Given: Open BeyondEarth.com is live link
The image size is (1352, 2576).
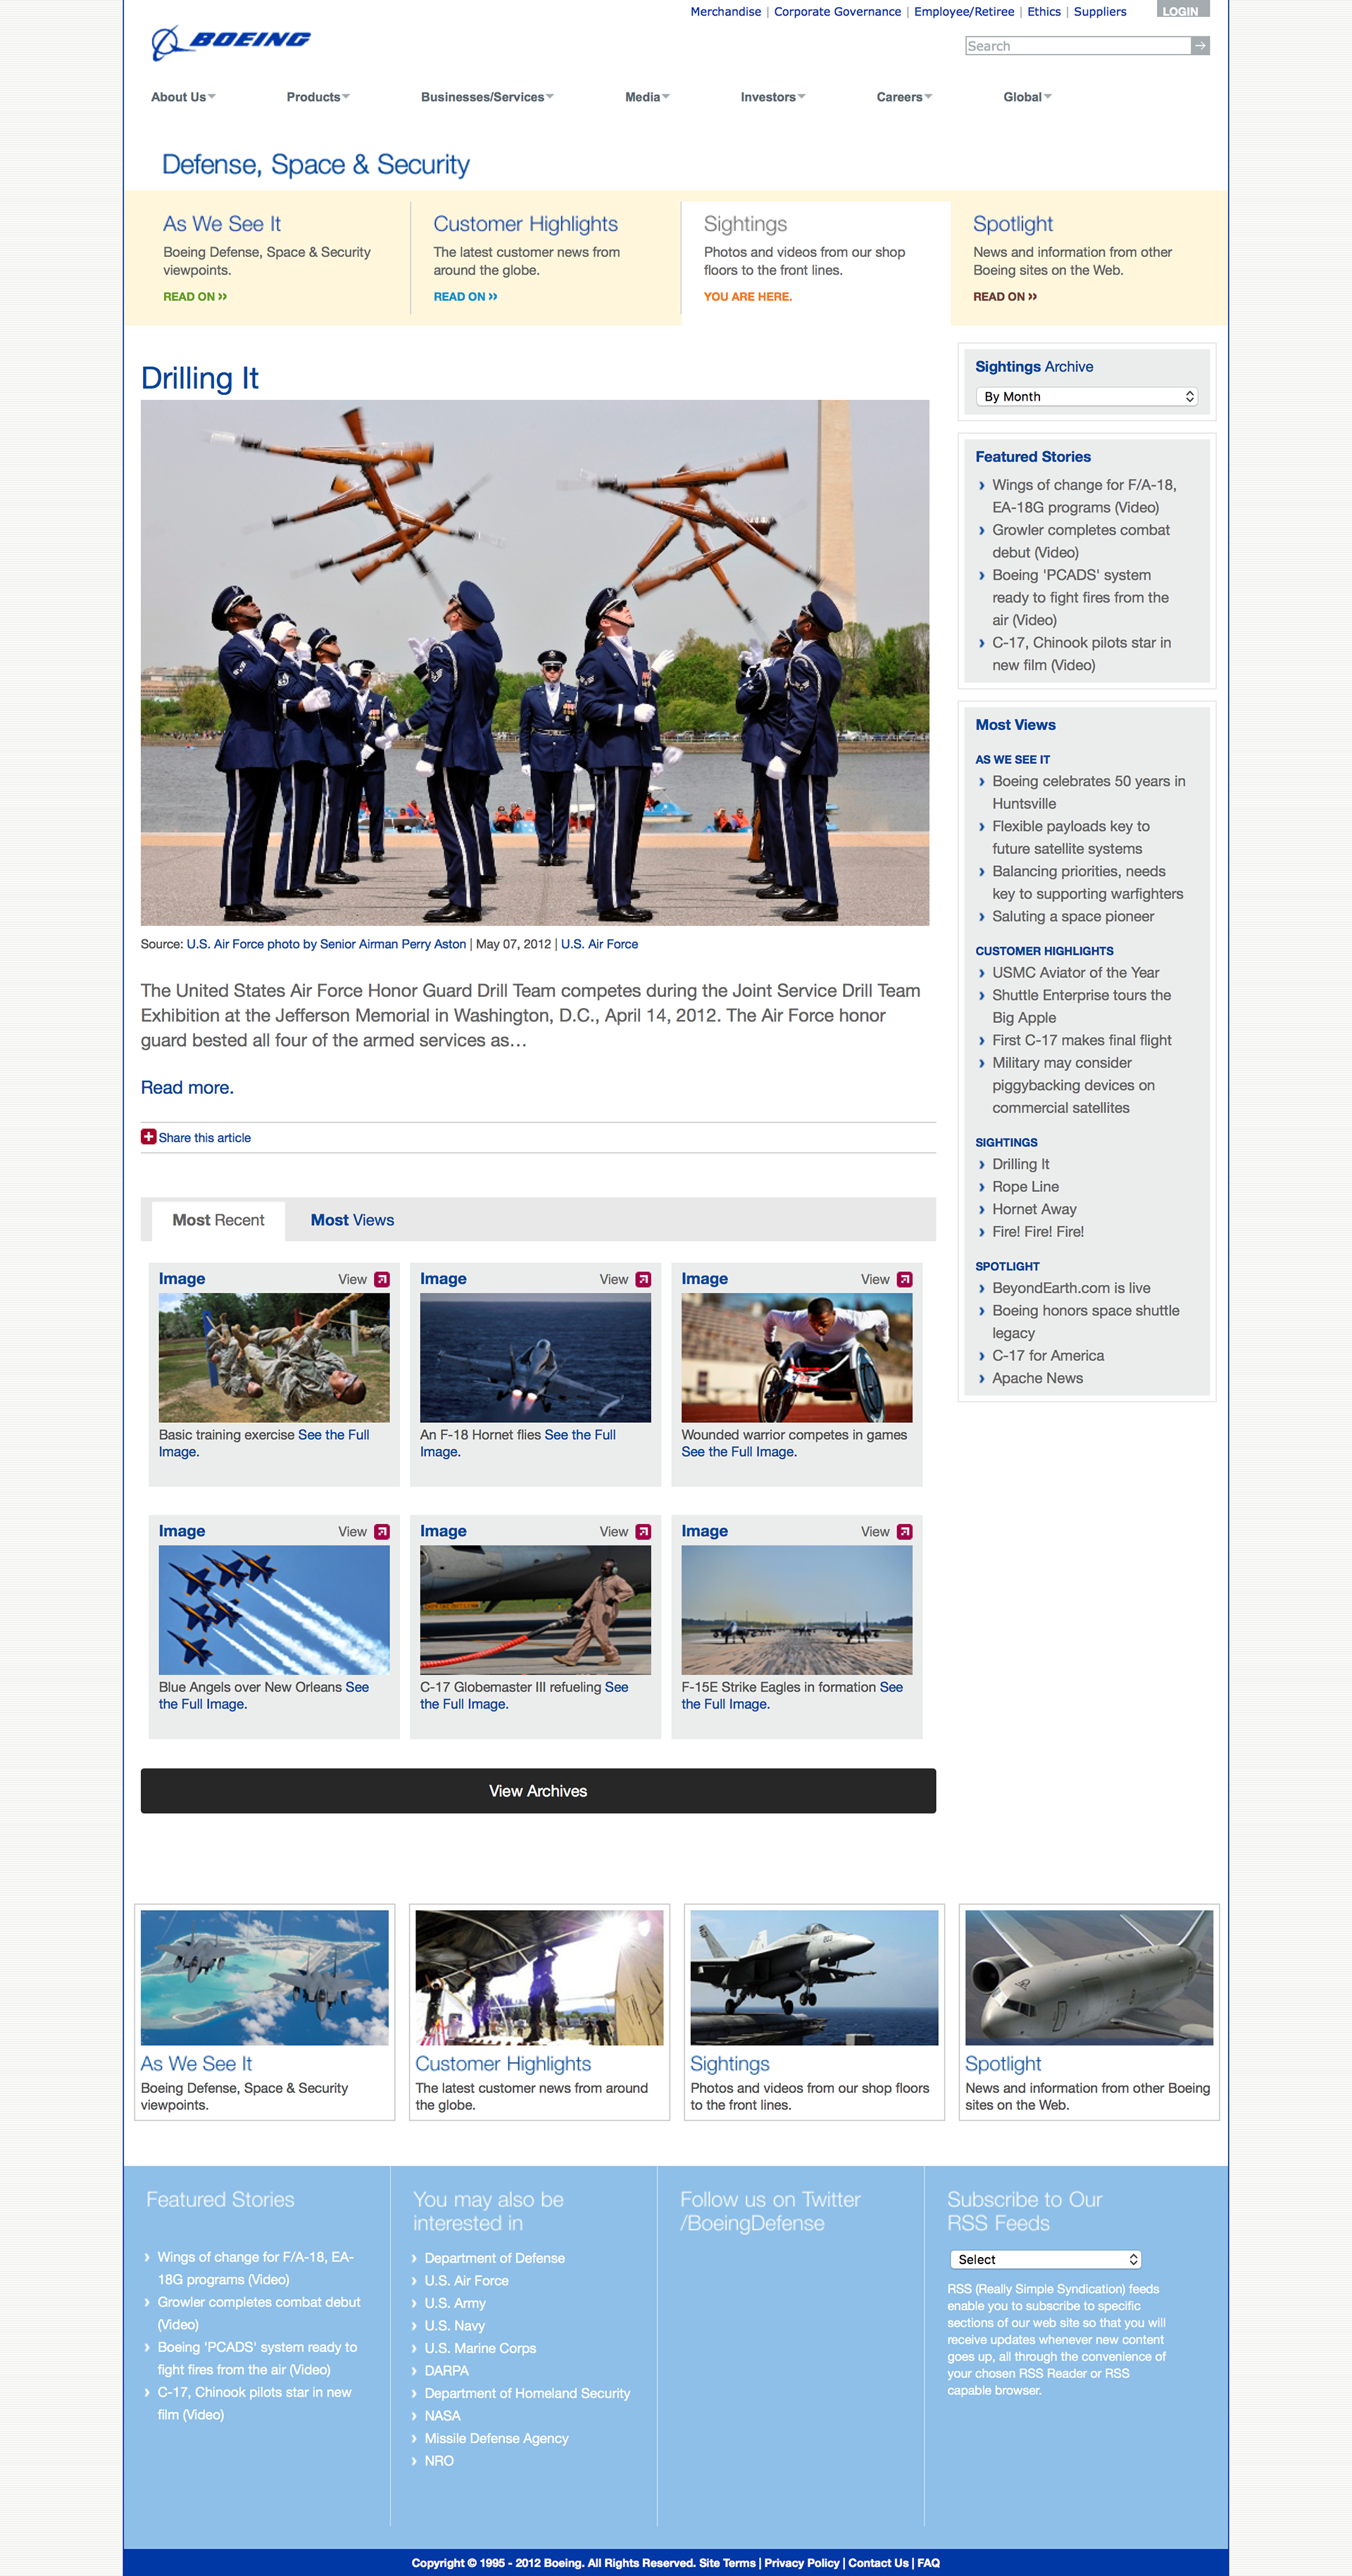Looking at the screenshot, I should pyautogui.click(x=1071, y=1288).
